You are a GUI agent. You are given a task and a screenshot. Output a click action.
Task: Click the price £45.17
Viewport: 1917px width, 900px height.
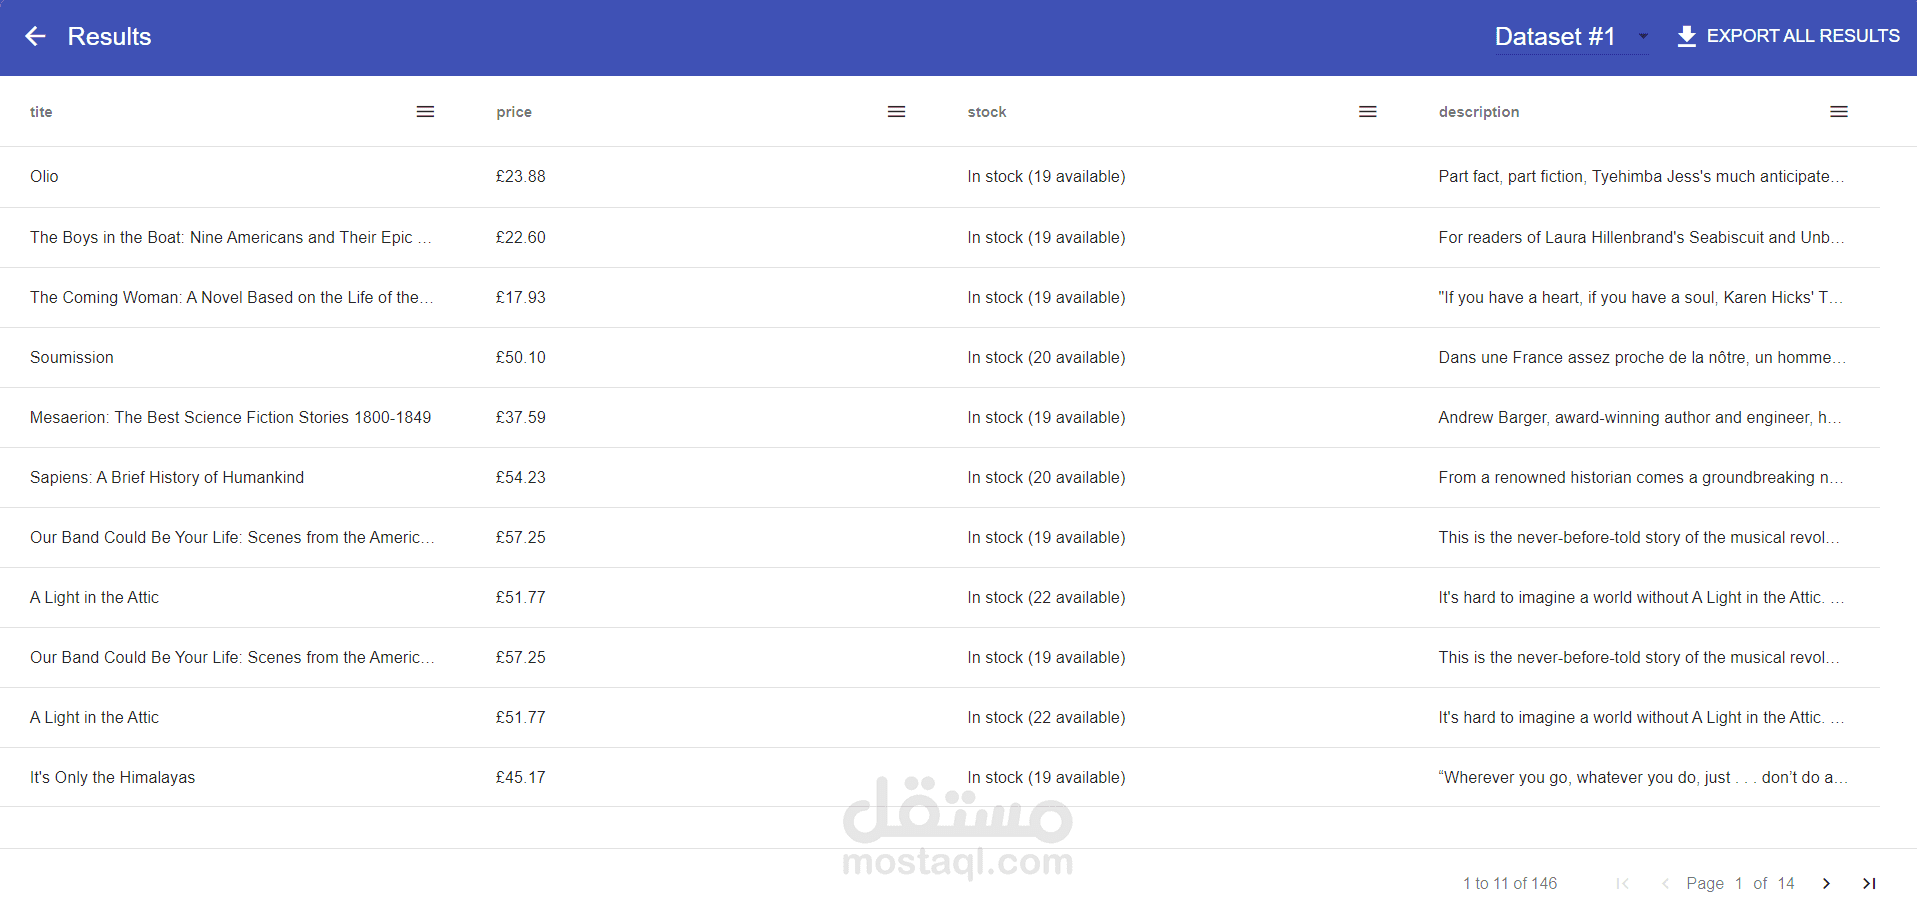521,777
